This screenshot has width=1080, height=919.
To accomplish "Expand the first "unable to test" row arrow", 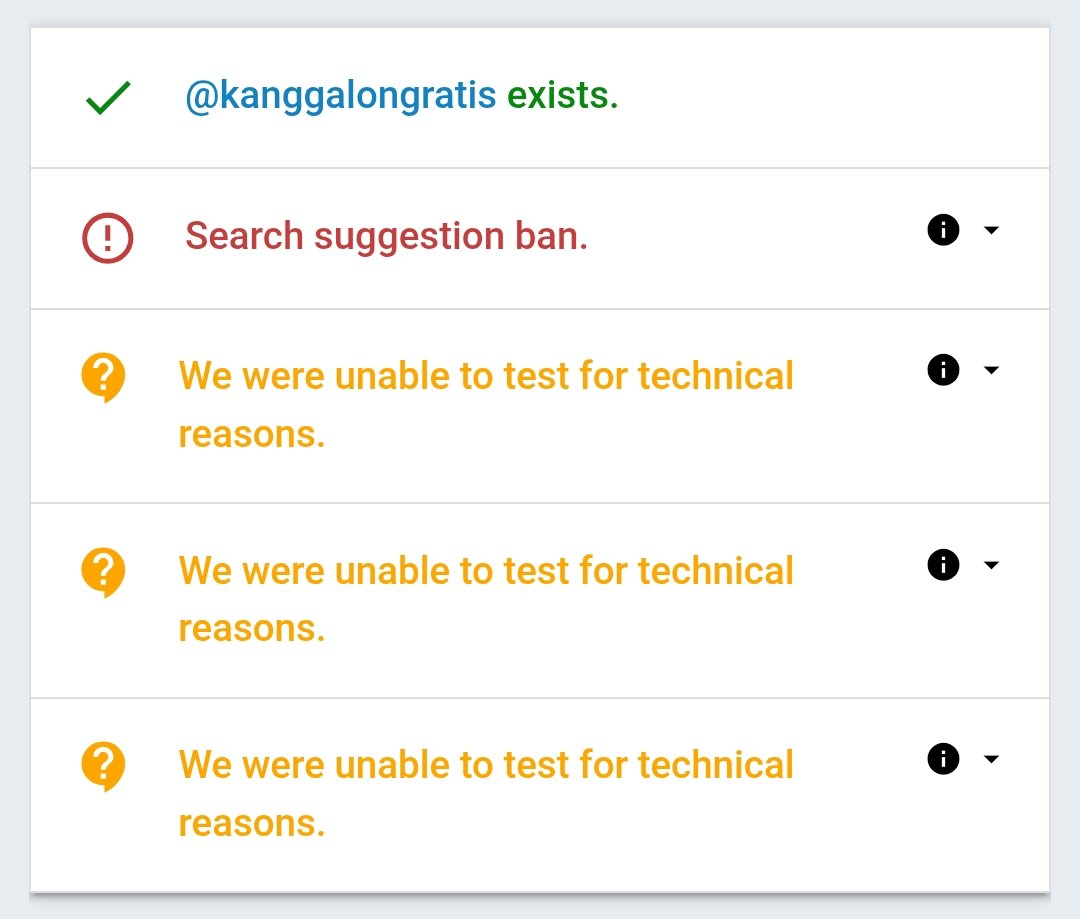I will 991,370.
